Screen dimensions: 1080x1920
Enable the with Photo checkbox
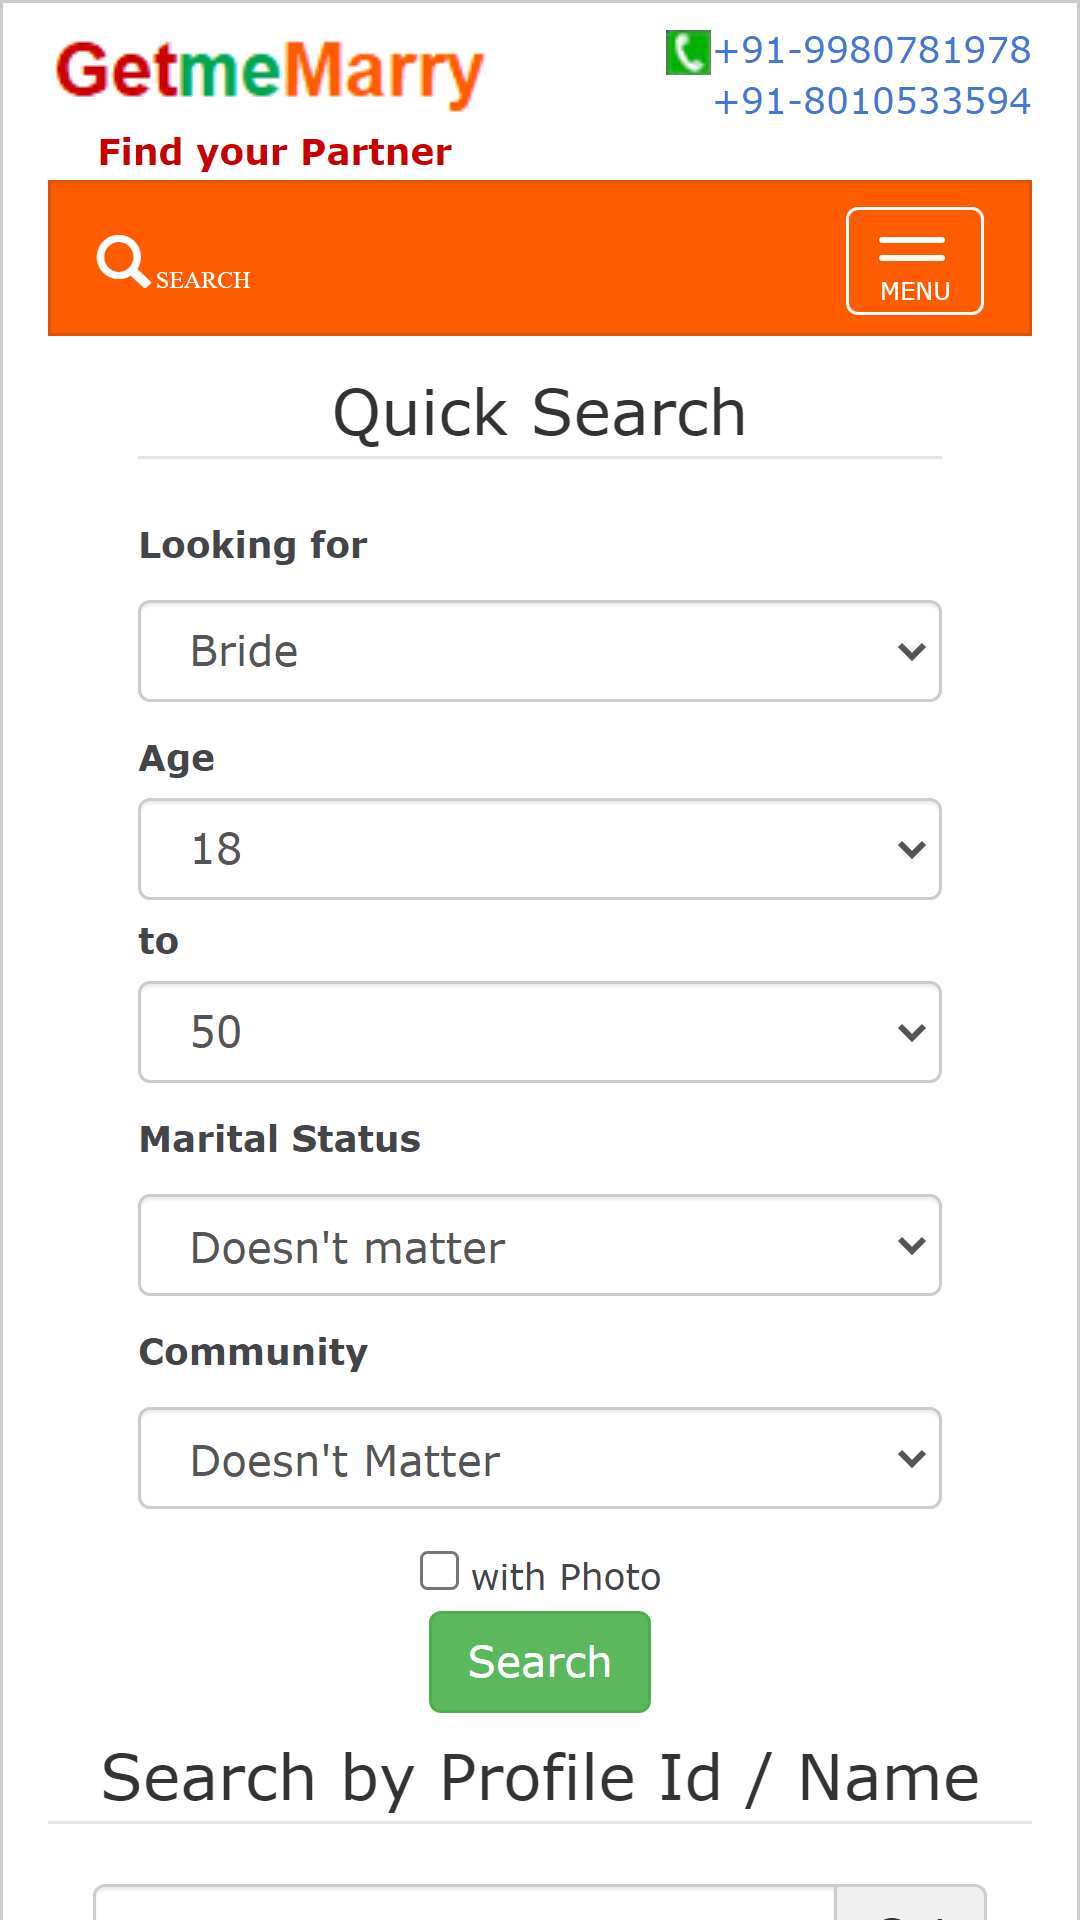(439, 1571)
